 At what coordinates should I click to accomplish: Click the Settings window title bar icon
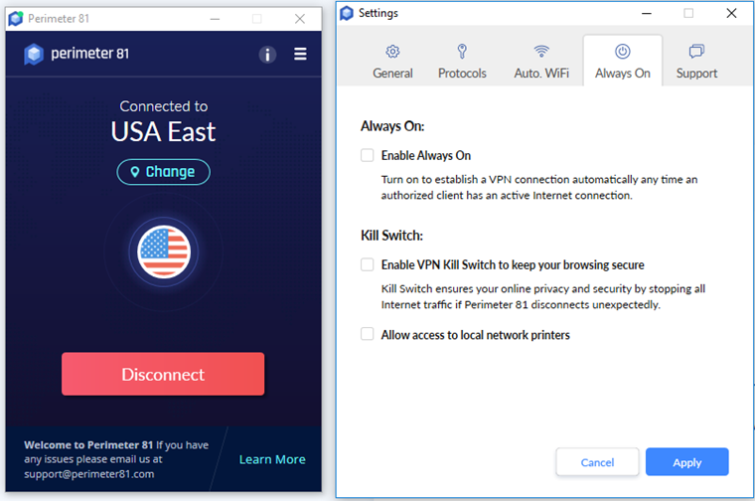347,13
